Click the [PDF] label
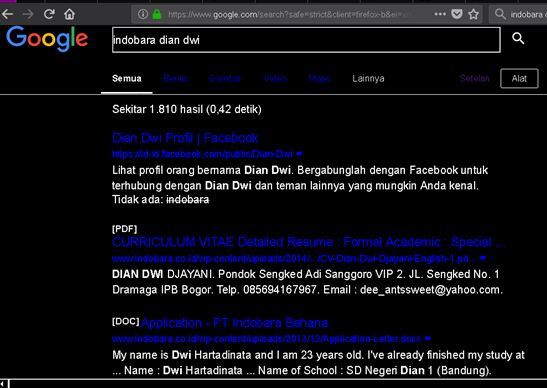 tap(125, 229)
